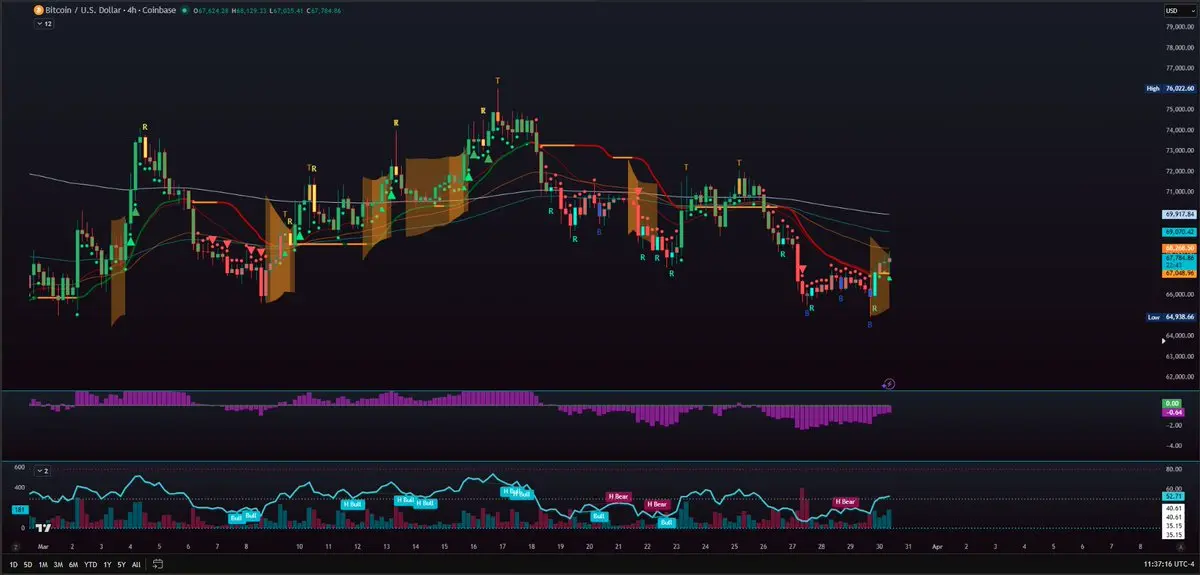
Task: Click the Mar label on the time axis
Action: click(x=42, y=548)
